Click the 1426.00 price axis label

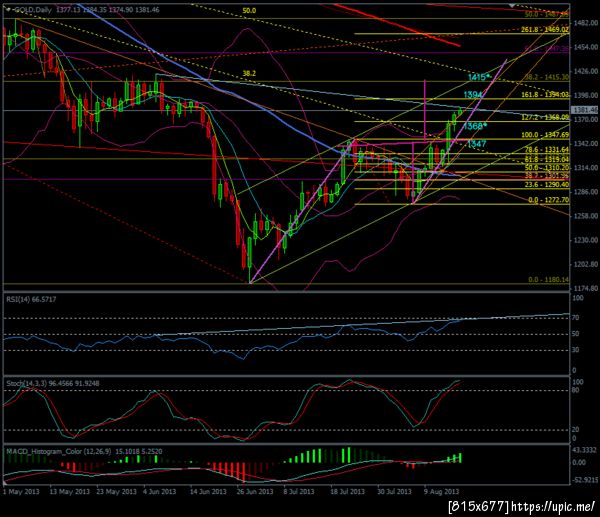click(585, 71)
